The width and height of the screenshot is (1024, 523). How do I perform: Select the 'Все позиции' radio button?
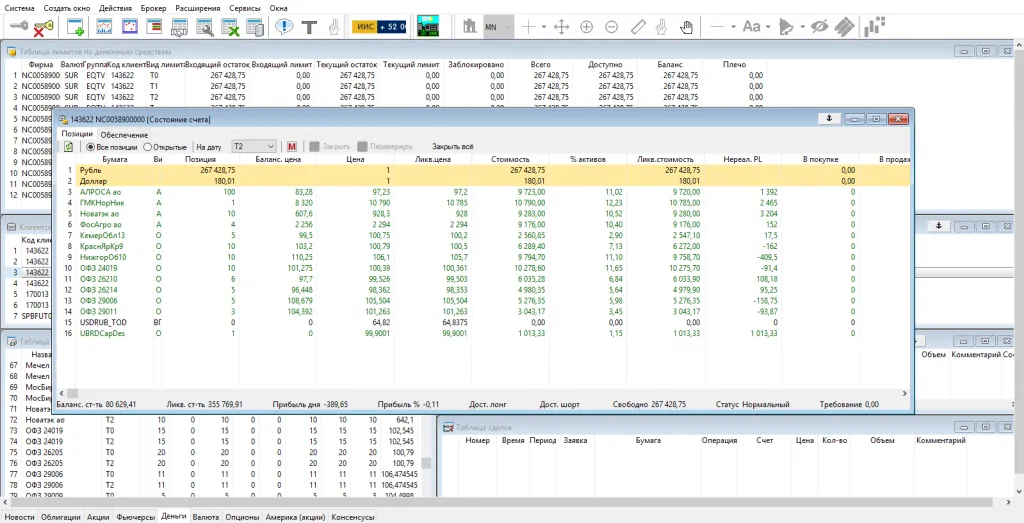[x=90, y=146]
